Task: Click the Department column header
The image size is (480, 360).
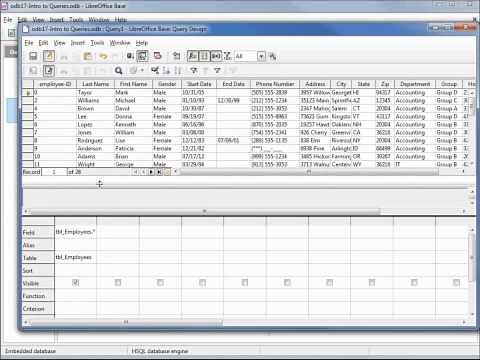Action: (x=415, y=84)
